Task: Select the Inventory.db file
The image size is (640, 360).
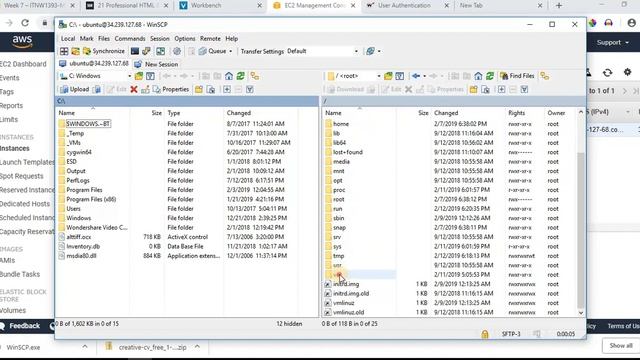Action: coord(83,246)
